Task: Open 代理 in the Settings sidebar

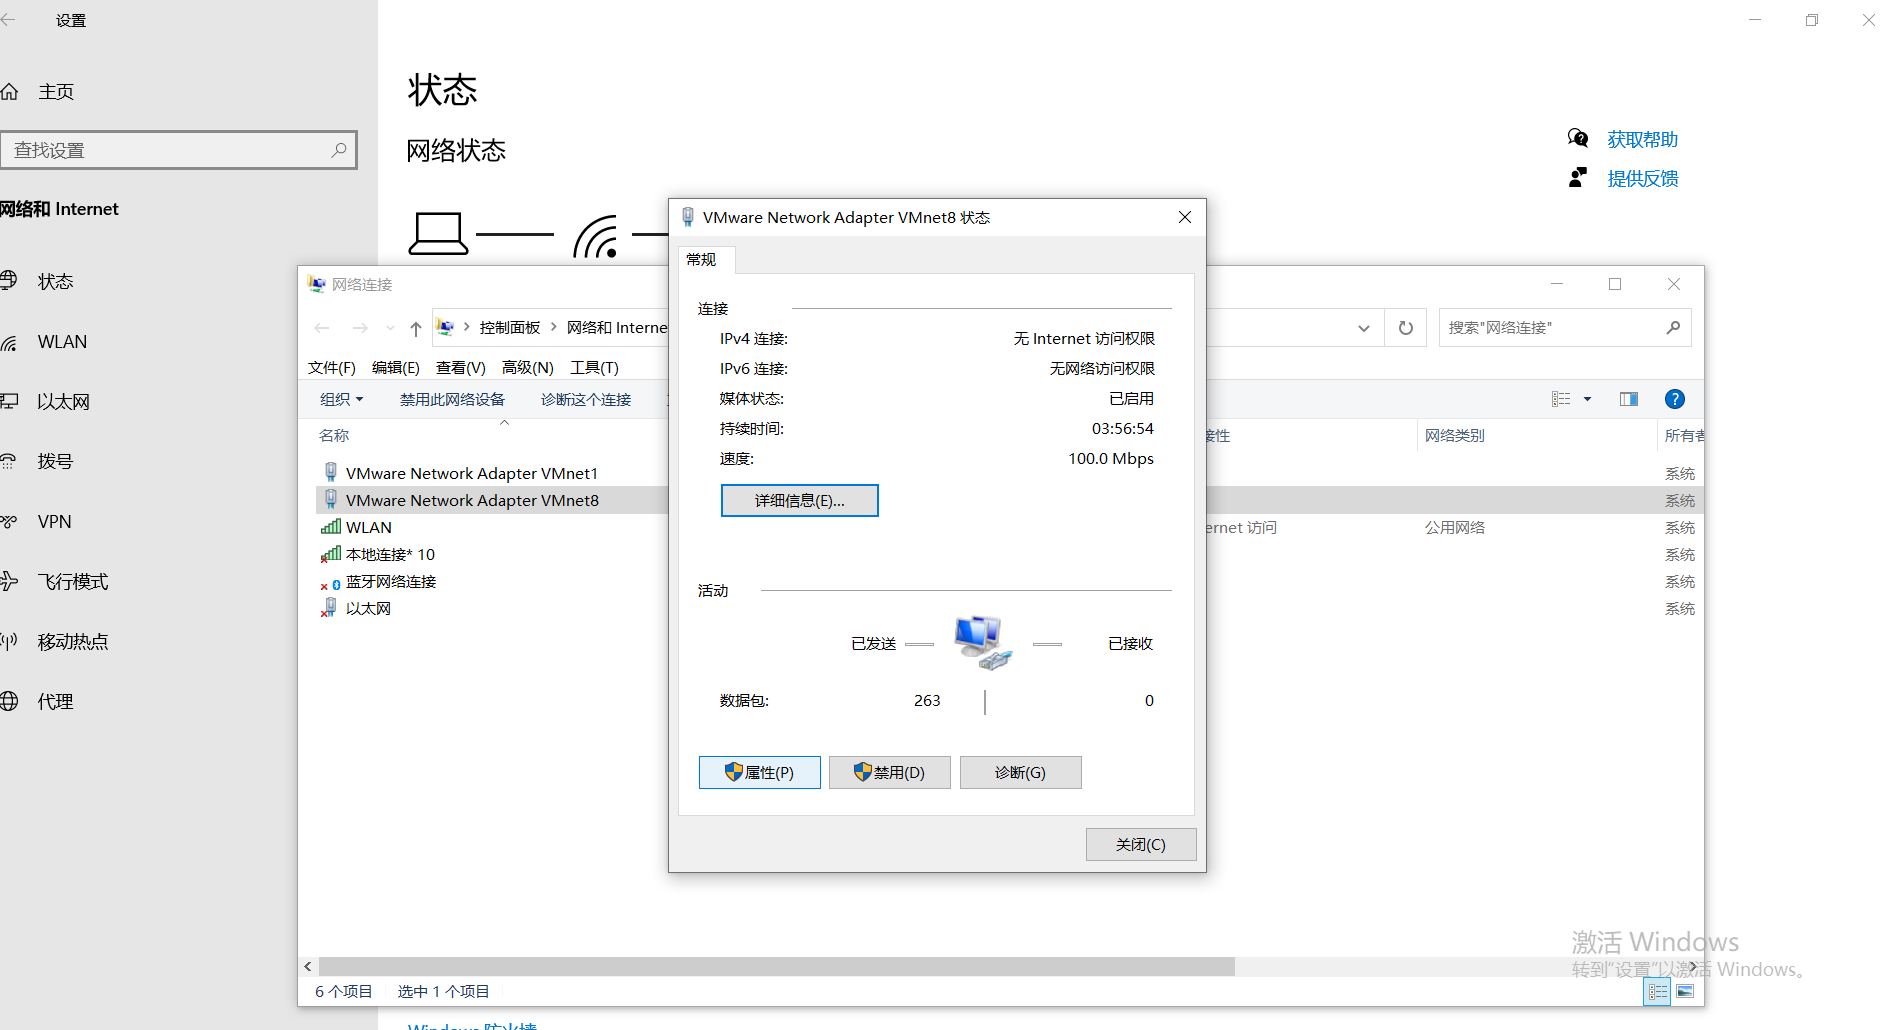Action: point(55,702)
